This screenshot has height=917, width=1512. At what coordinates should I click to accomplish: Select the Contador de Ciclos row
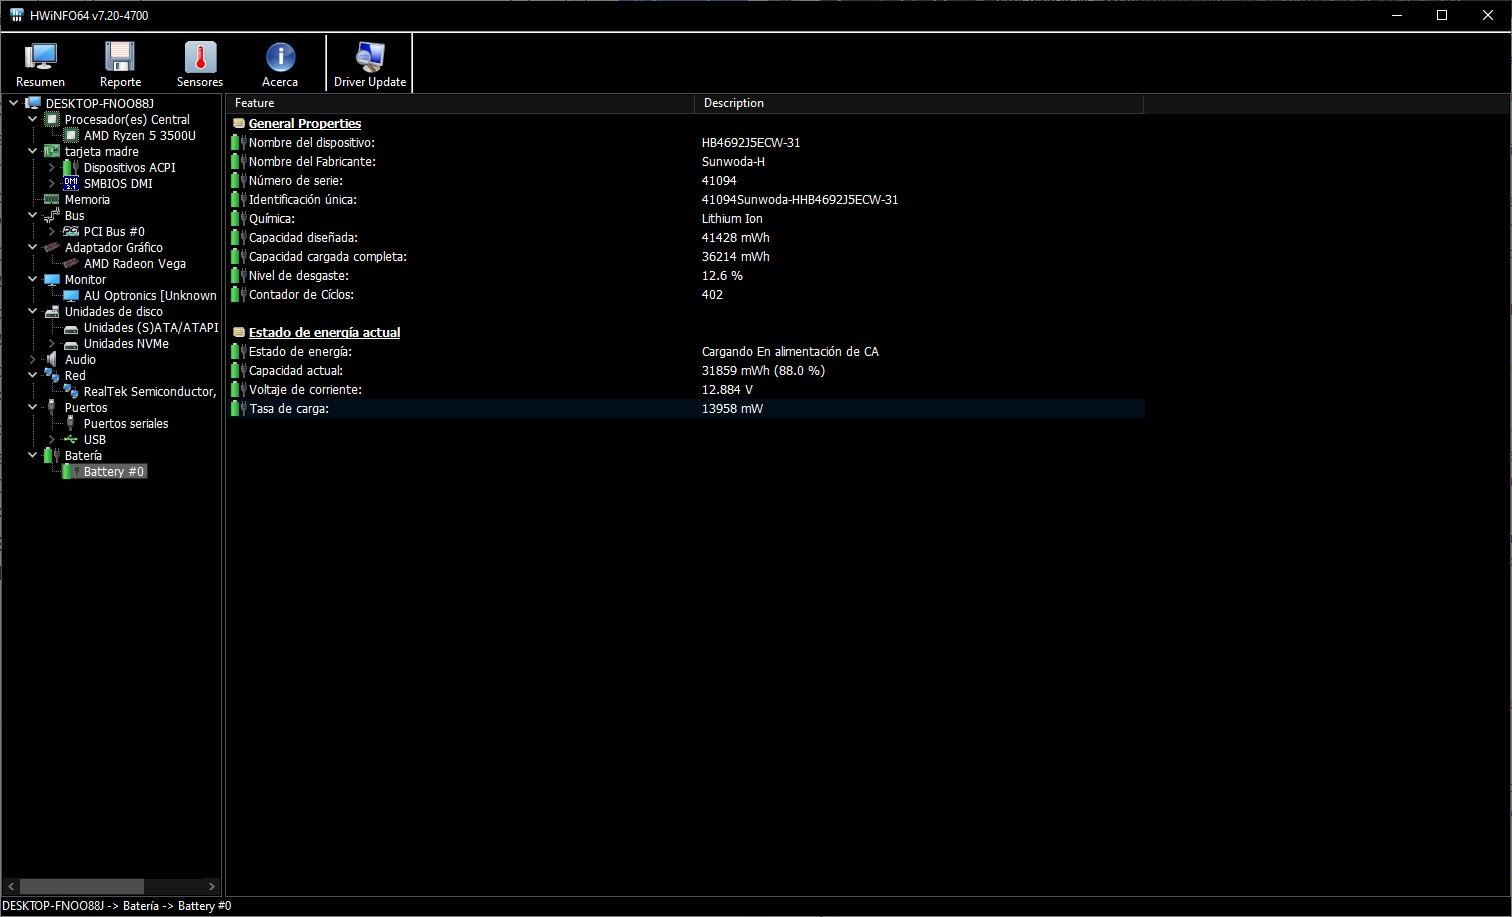pyautogui.click(x=686, y=295)
